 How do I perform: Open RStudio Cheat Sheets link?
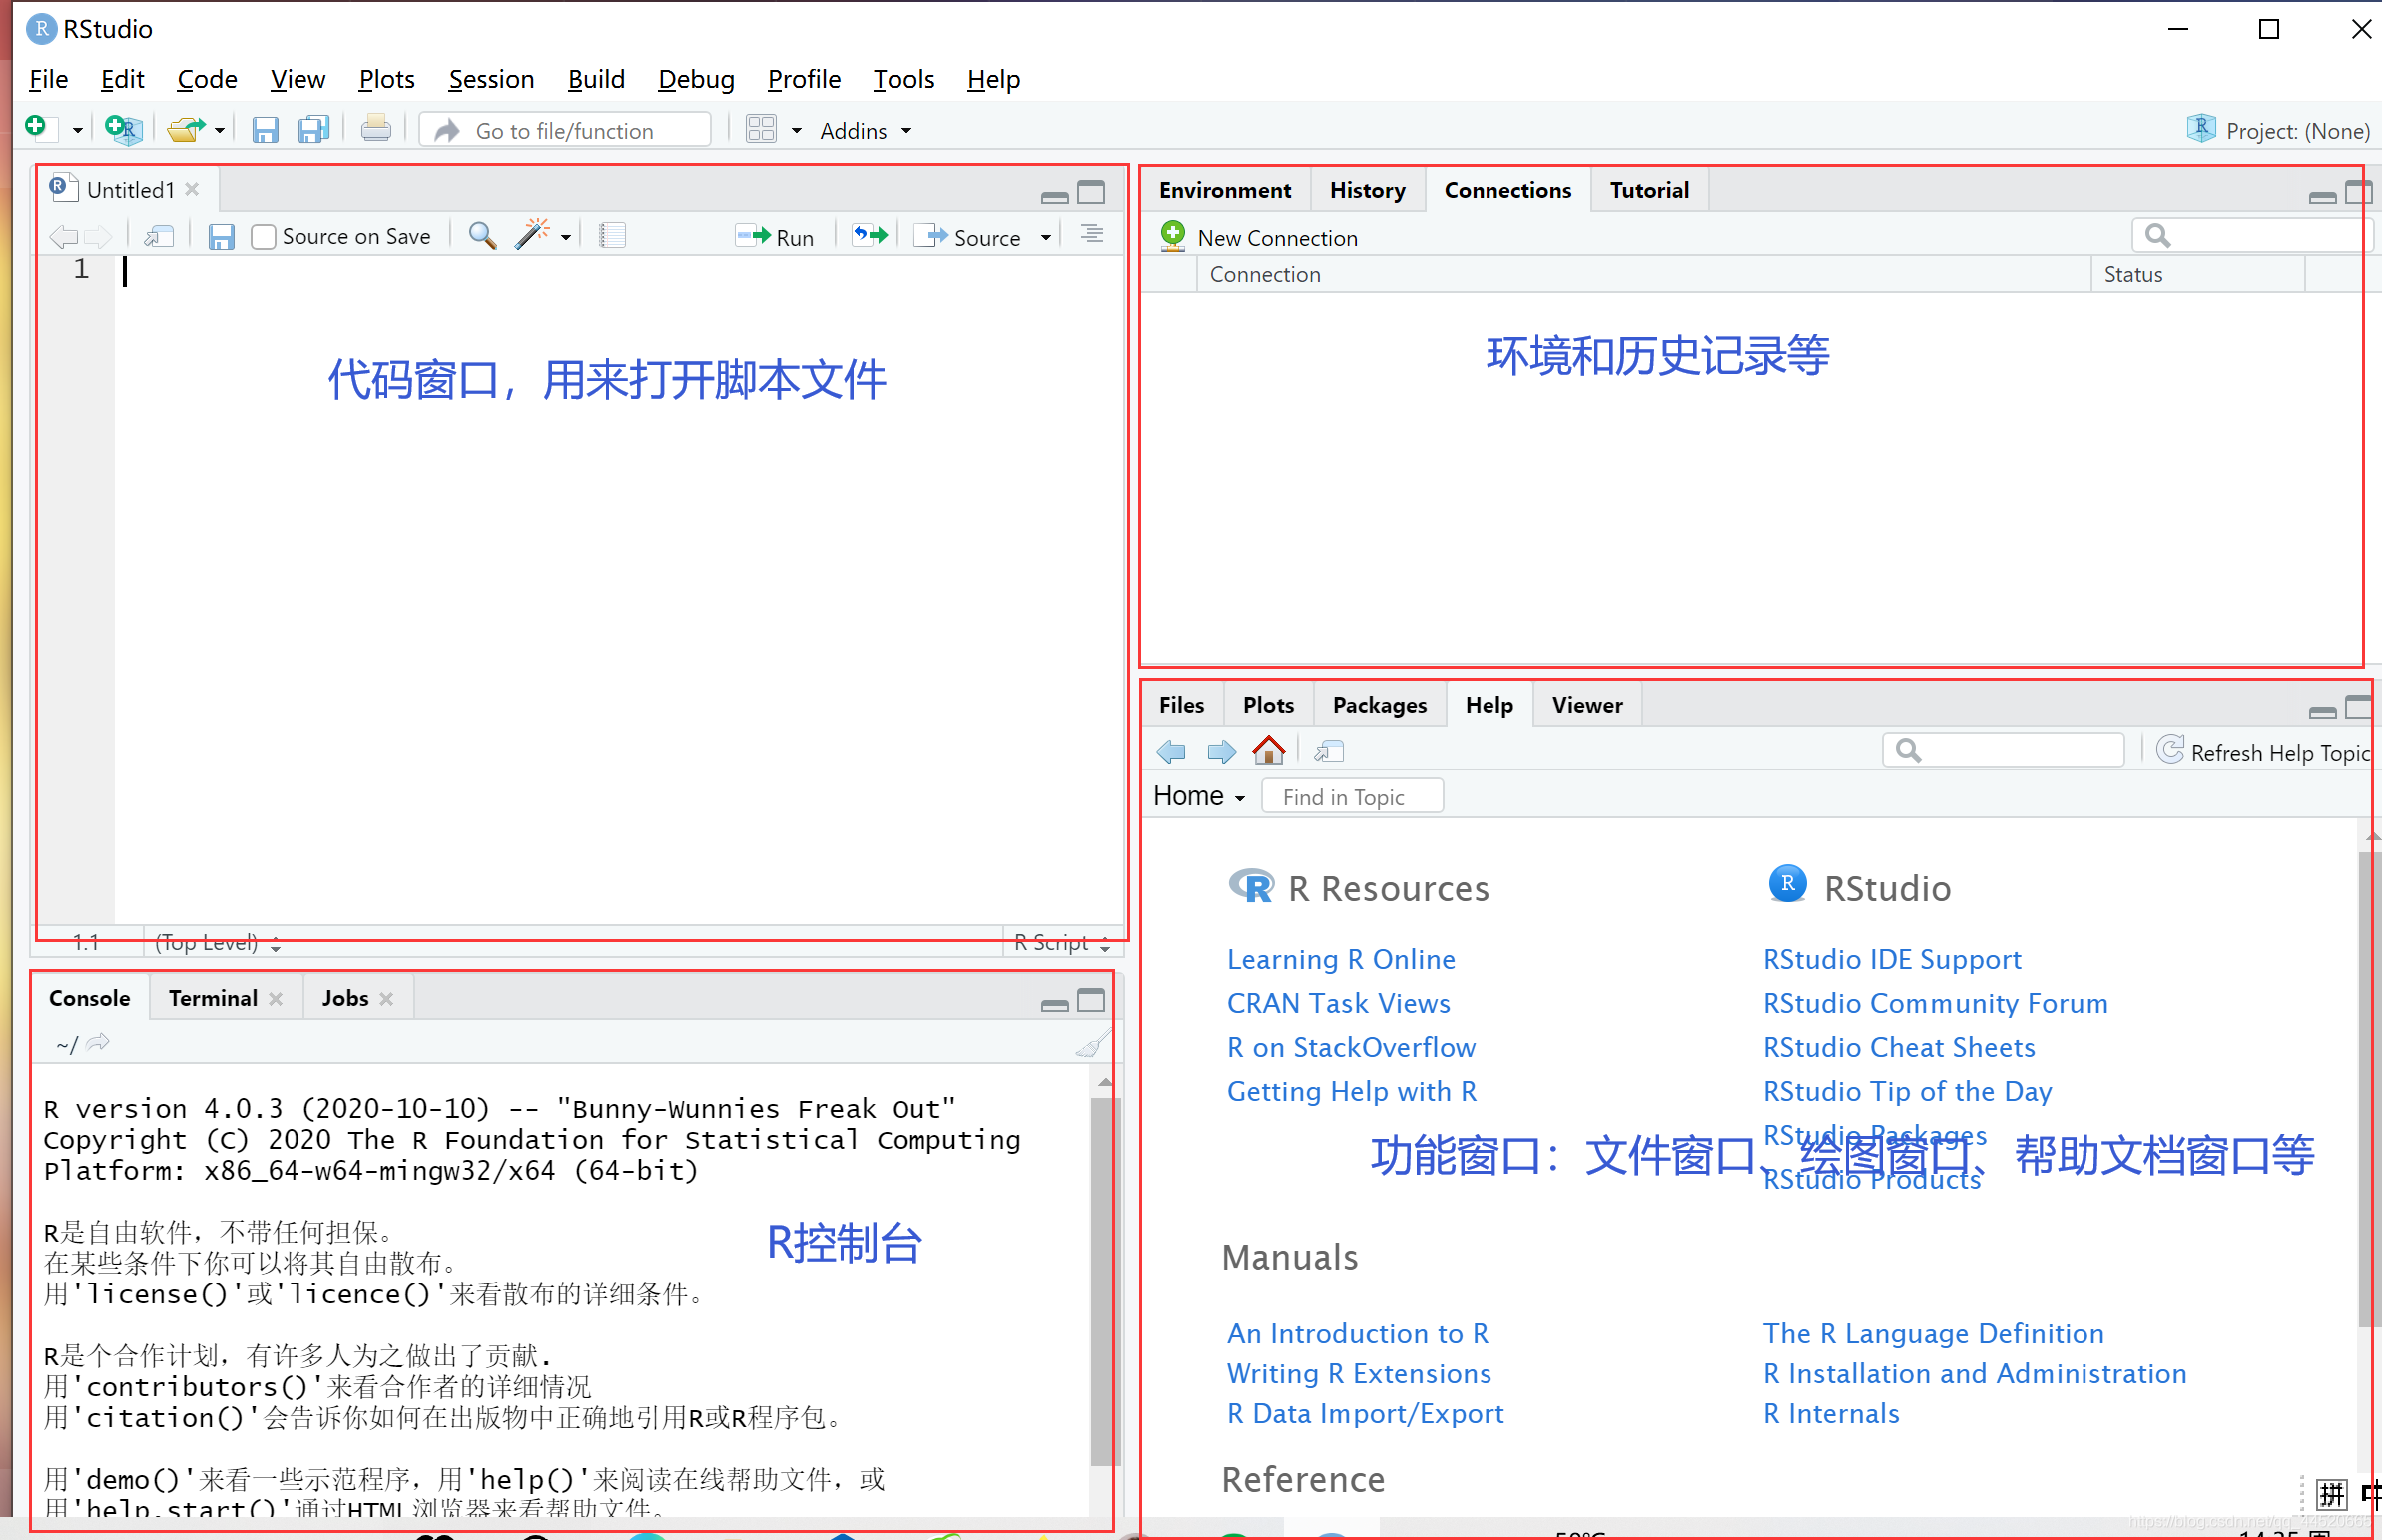point(1898,1047)
